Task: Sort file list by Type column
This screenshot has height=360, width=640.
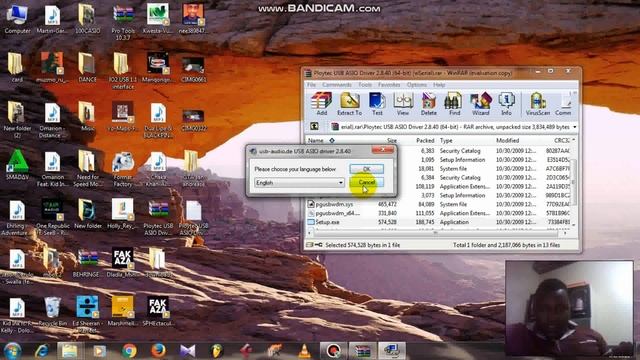Action: click(x=446, y=140)
